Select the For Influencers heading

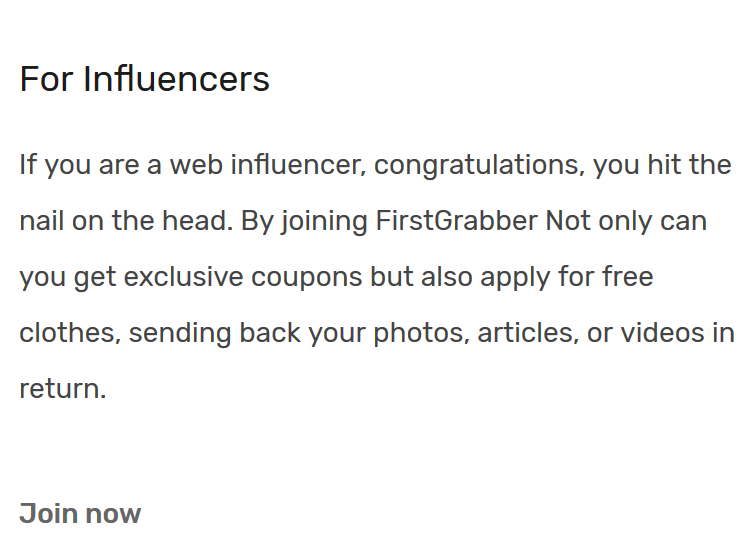[x=144, y=79]
